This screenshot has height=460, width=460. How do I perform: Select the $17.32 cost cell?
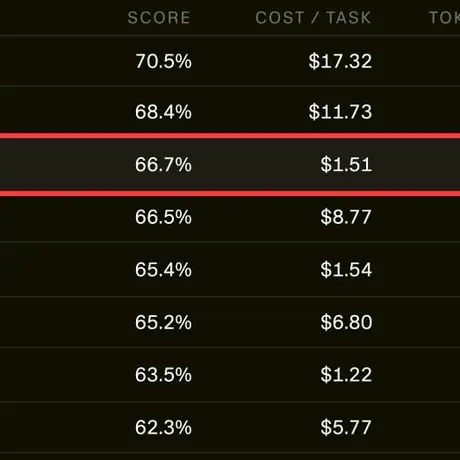pyautogui.click(x=340, y=61)
